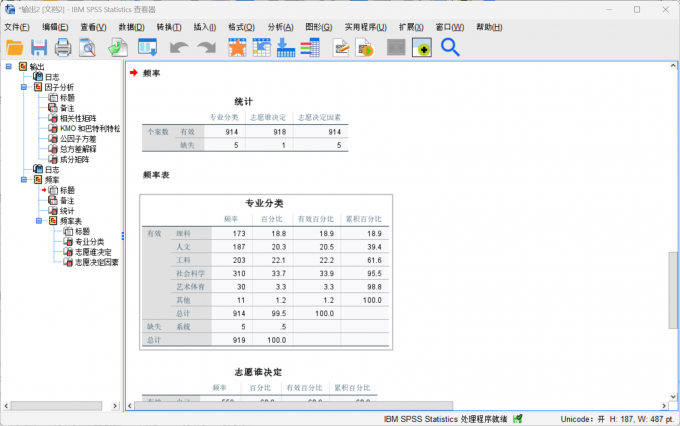Open the 插入(I) menu
The width and height of the screenshot is (680, 426).
coord(205,27)
